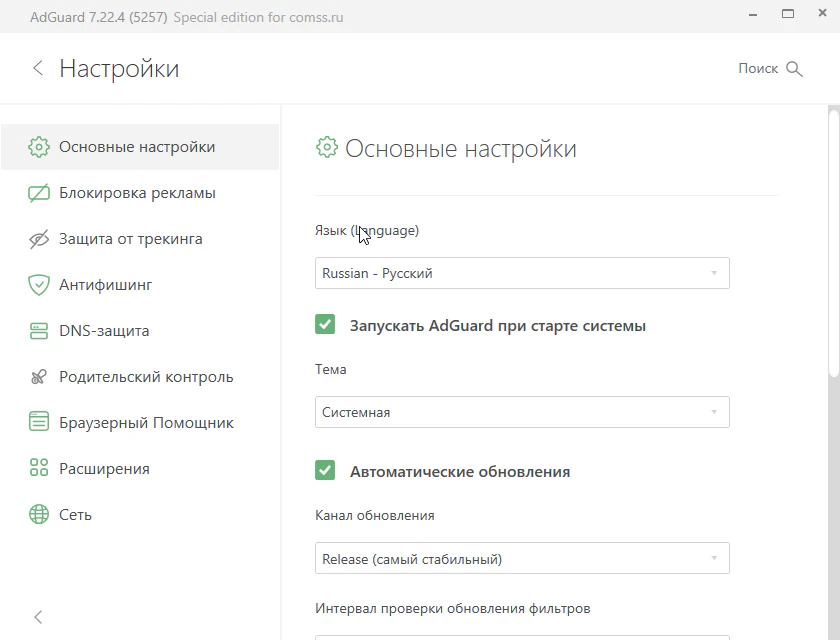
Task: Expand the Тема theme dropdown
Action: (x=522, y=412)
